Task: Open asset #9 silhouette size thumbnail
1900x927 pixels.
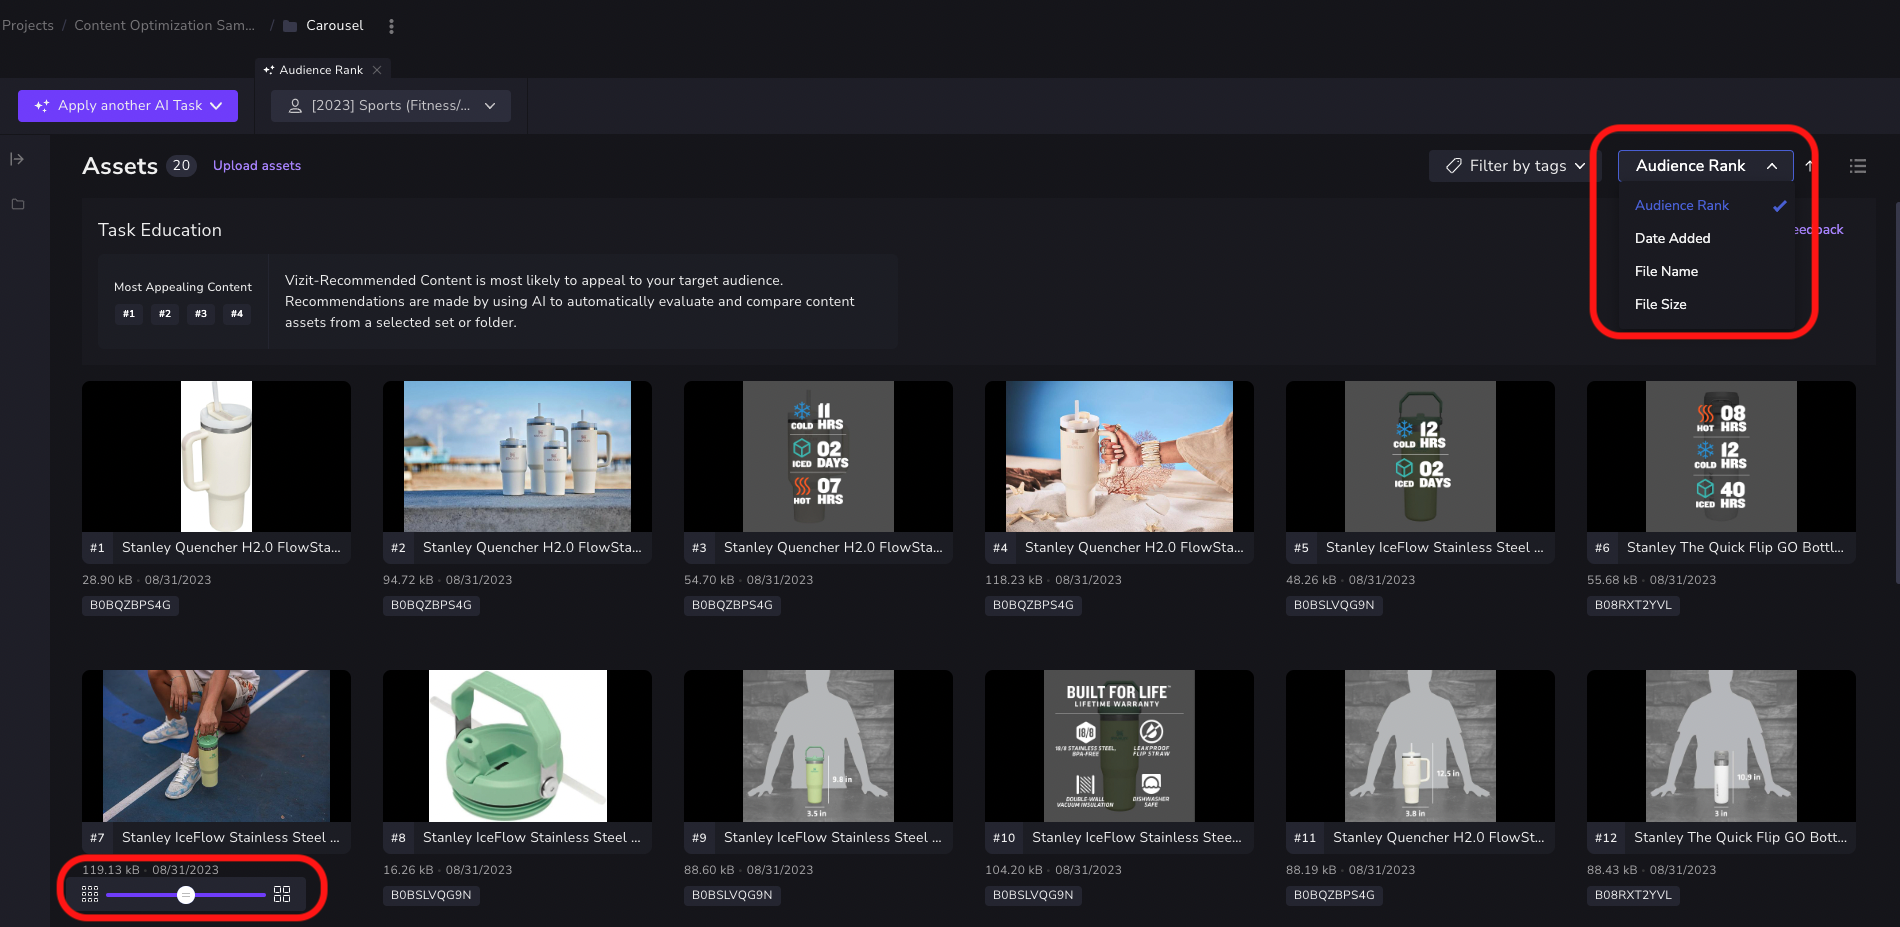Action: [x=818, y=746]
